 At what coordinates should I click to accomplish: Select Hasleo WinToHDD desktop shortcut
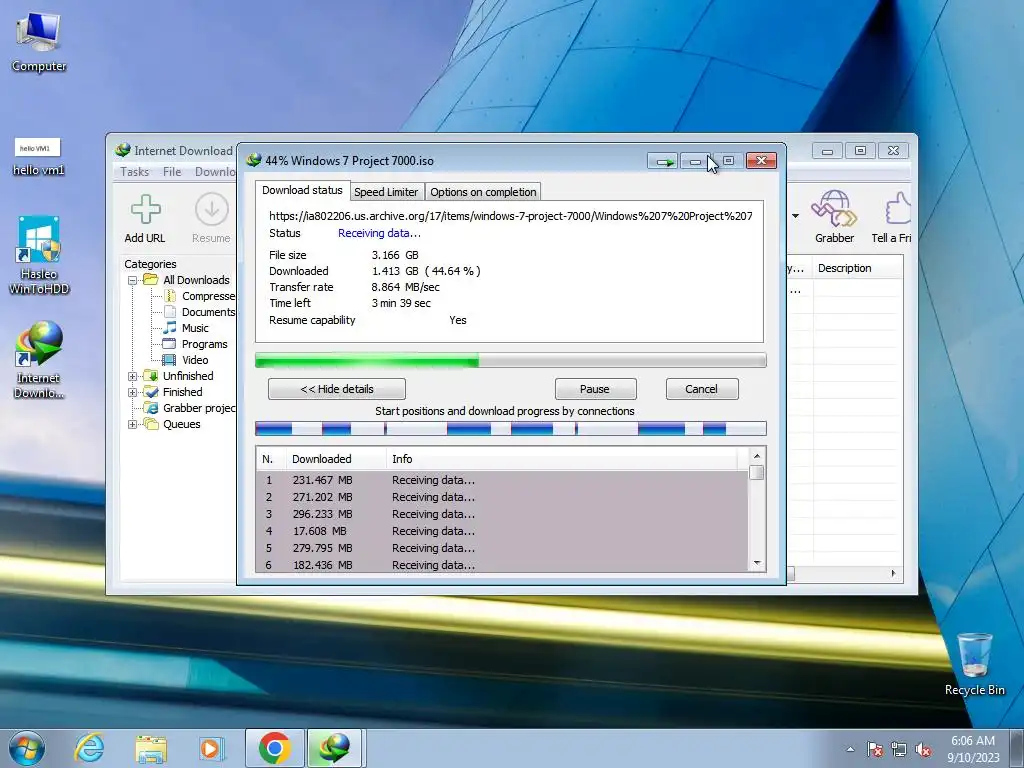coord(39,255)
